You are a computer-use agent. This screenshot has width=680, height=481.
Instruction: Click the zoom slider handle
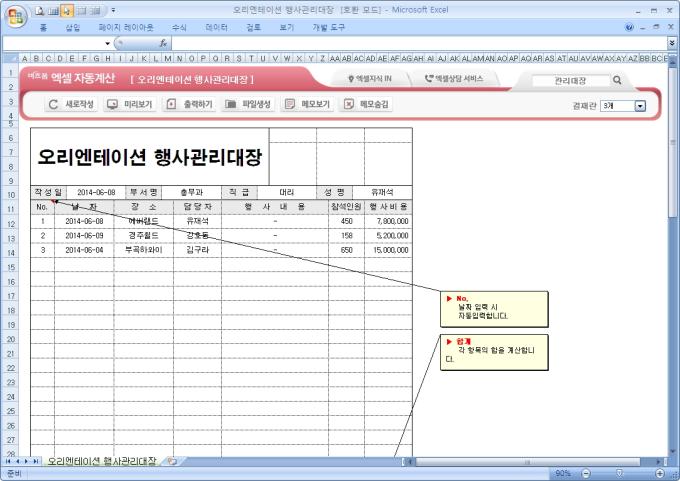point(619,473)
